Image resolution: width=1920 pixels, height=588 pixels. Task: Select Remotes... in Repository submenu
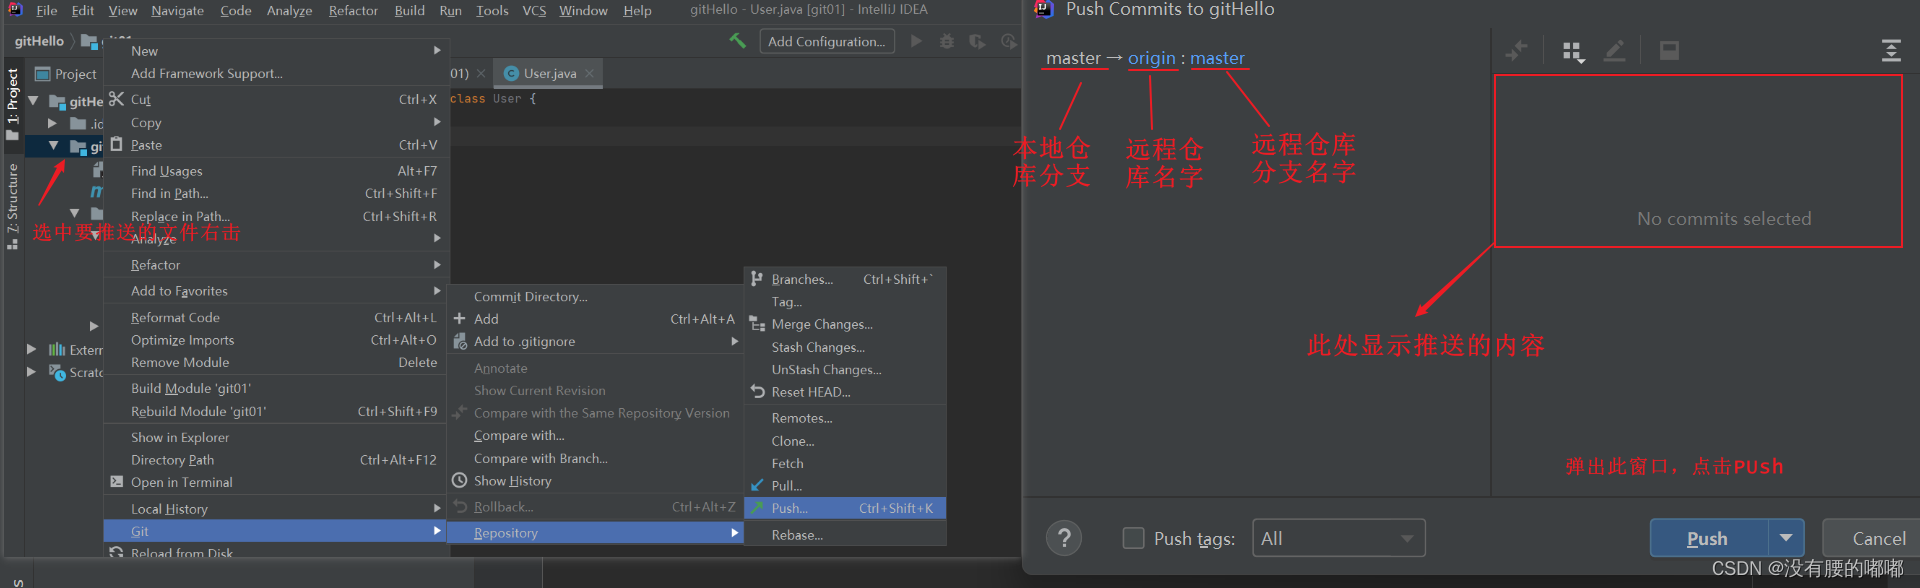point(845,418)
